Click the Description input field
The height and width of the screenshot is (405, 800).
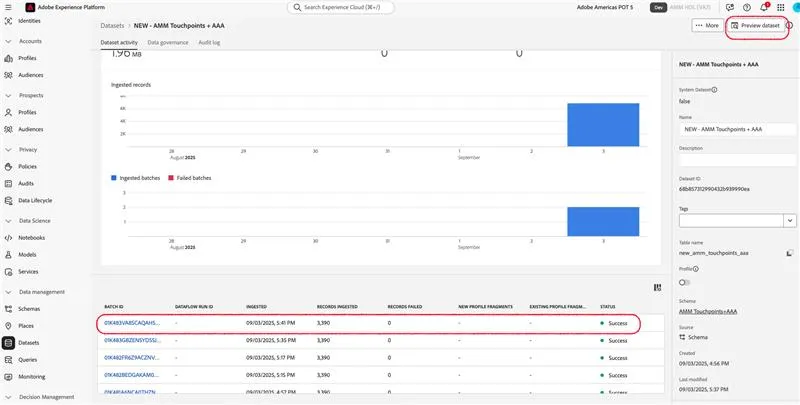tap(737, 160)
